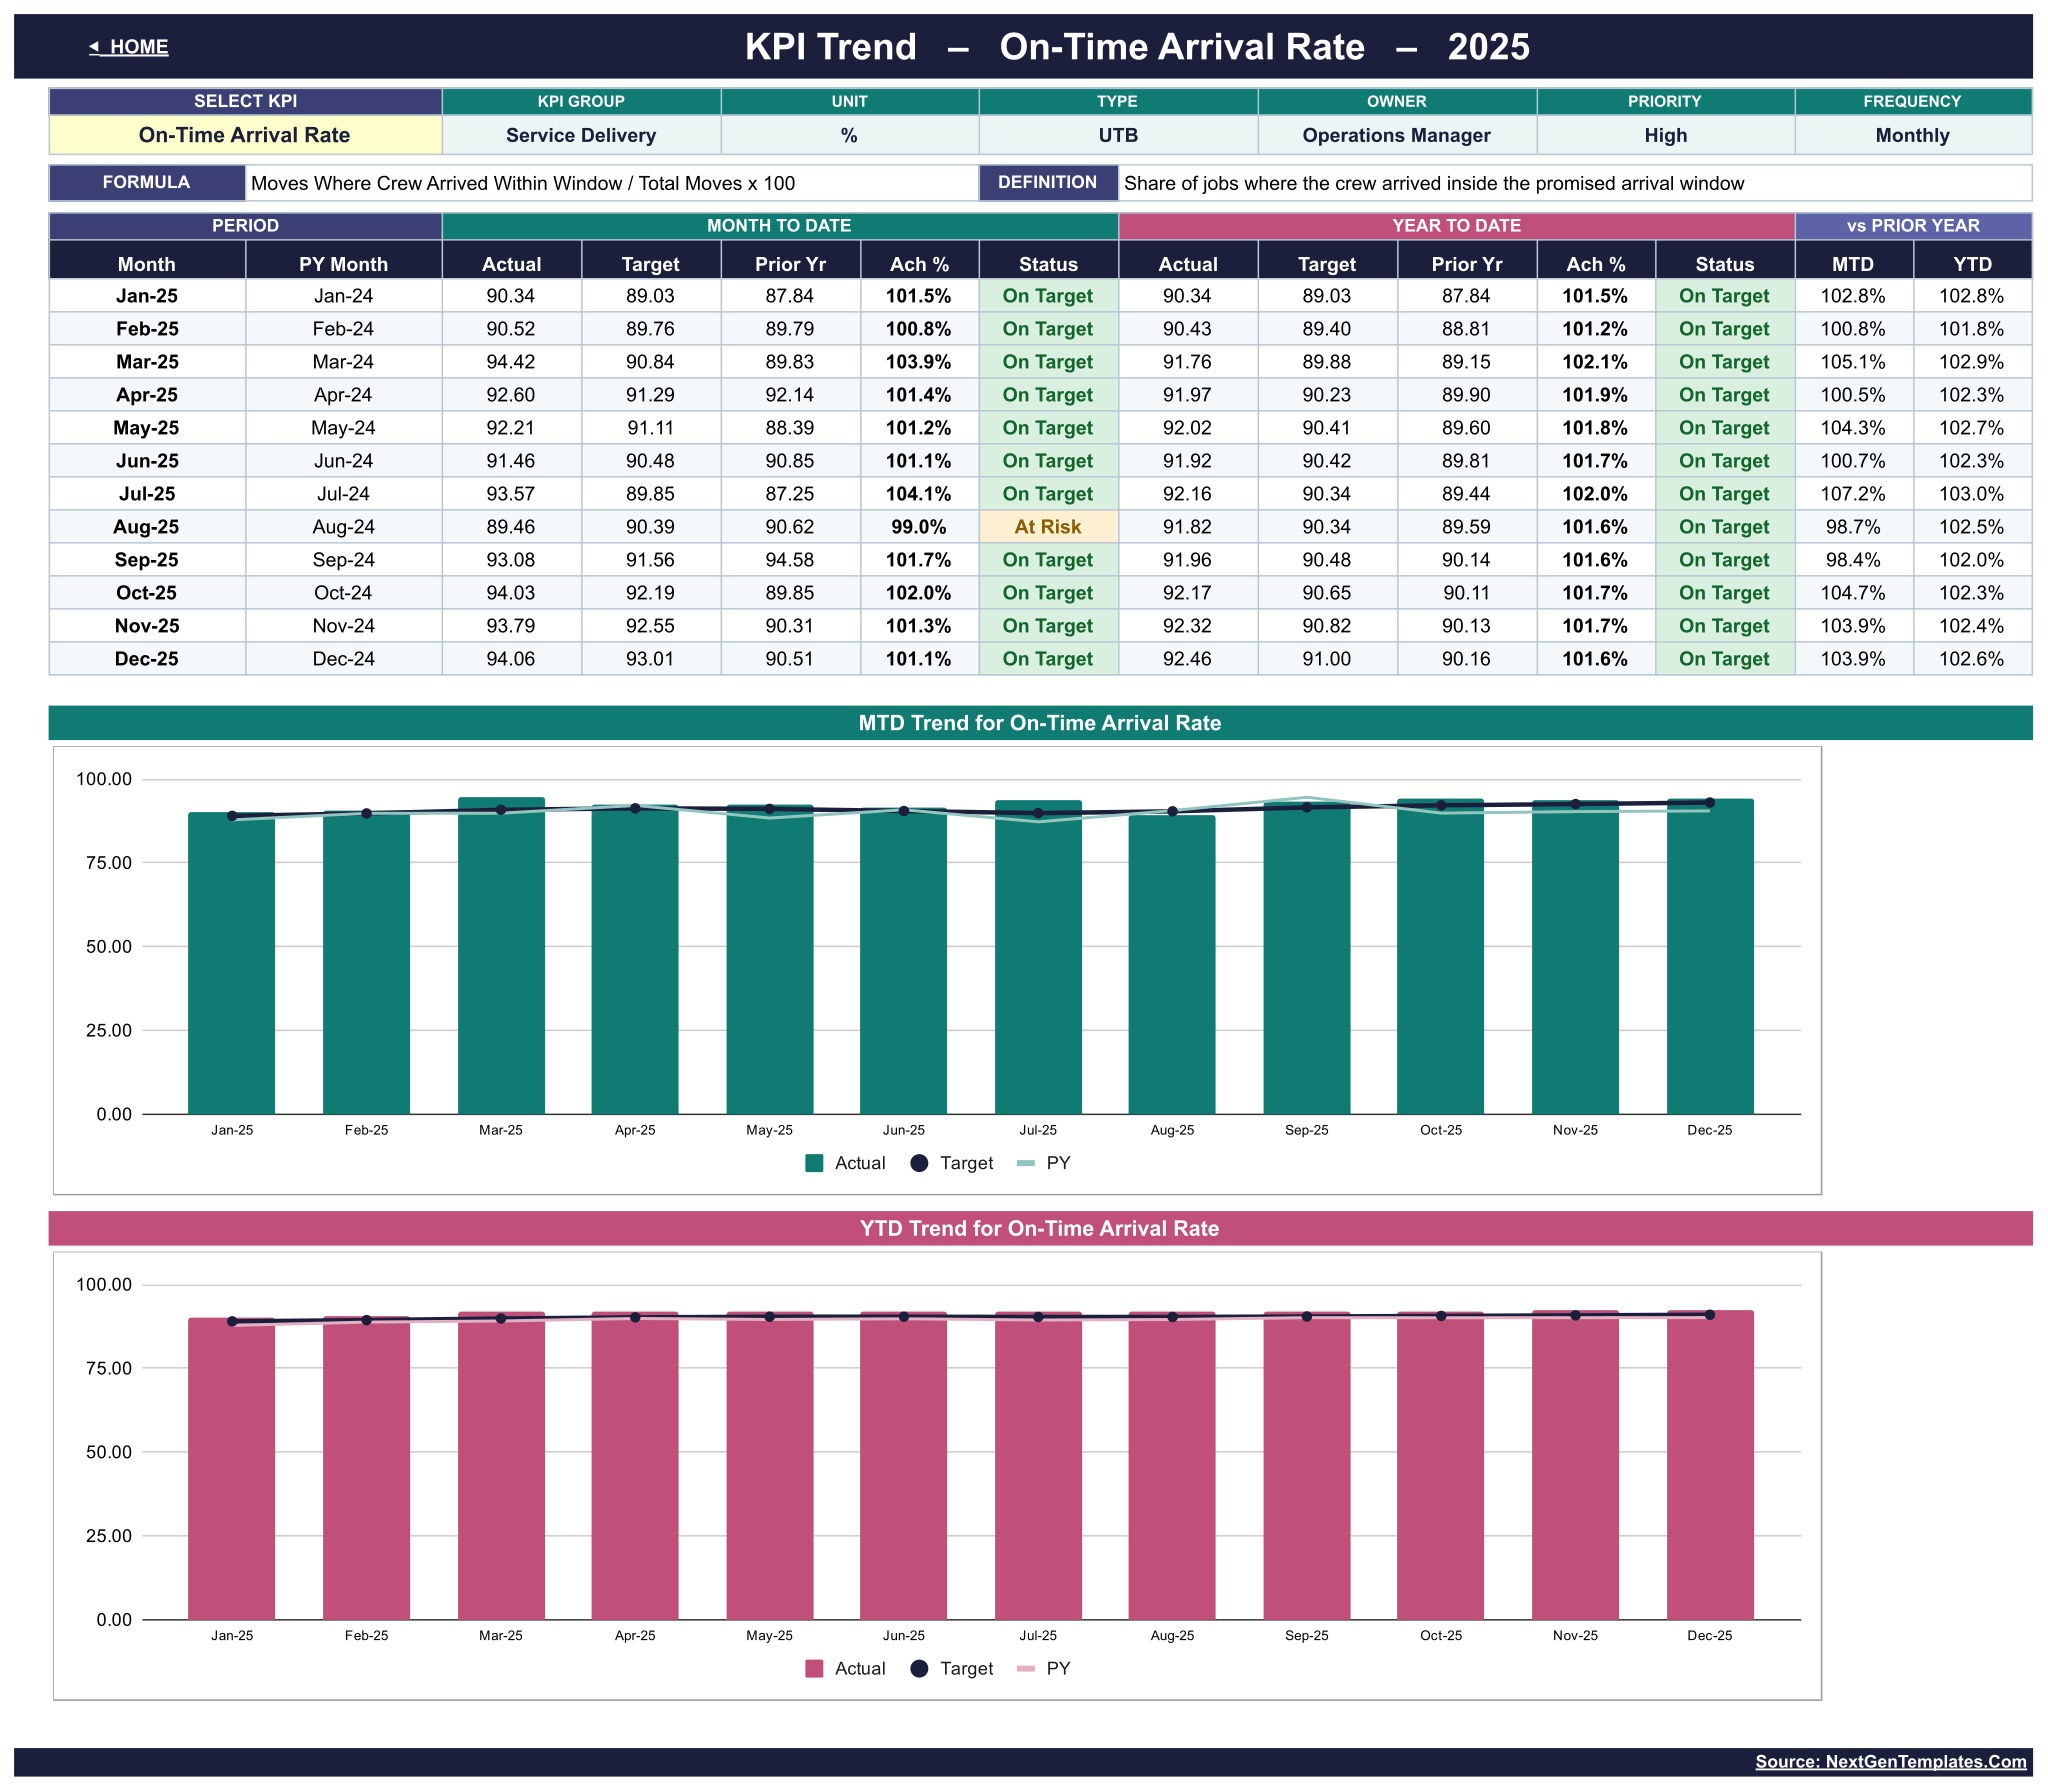Image resolution: width=2048 pixels, height=1791 pixels.
Task: Select the YTD Target value 91.00
Action: (x=1327, y=659)
